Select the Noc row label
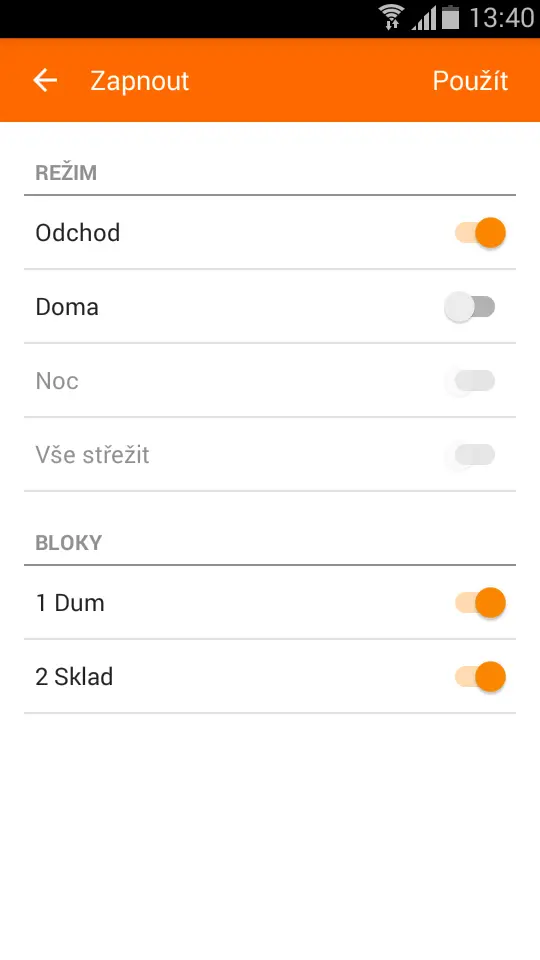Viewport: 540px width, 960px height. tap(57, 381)
